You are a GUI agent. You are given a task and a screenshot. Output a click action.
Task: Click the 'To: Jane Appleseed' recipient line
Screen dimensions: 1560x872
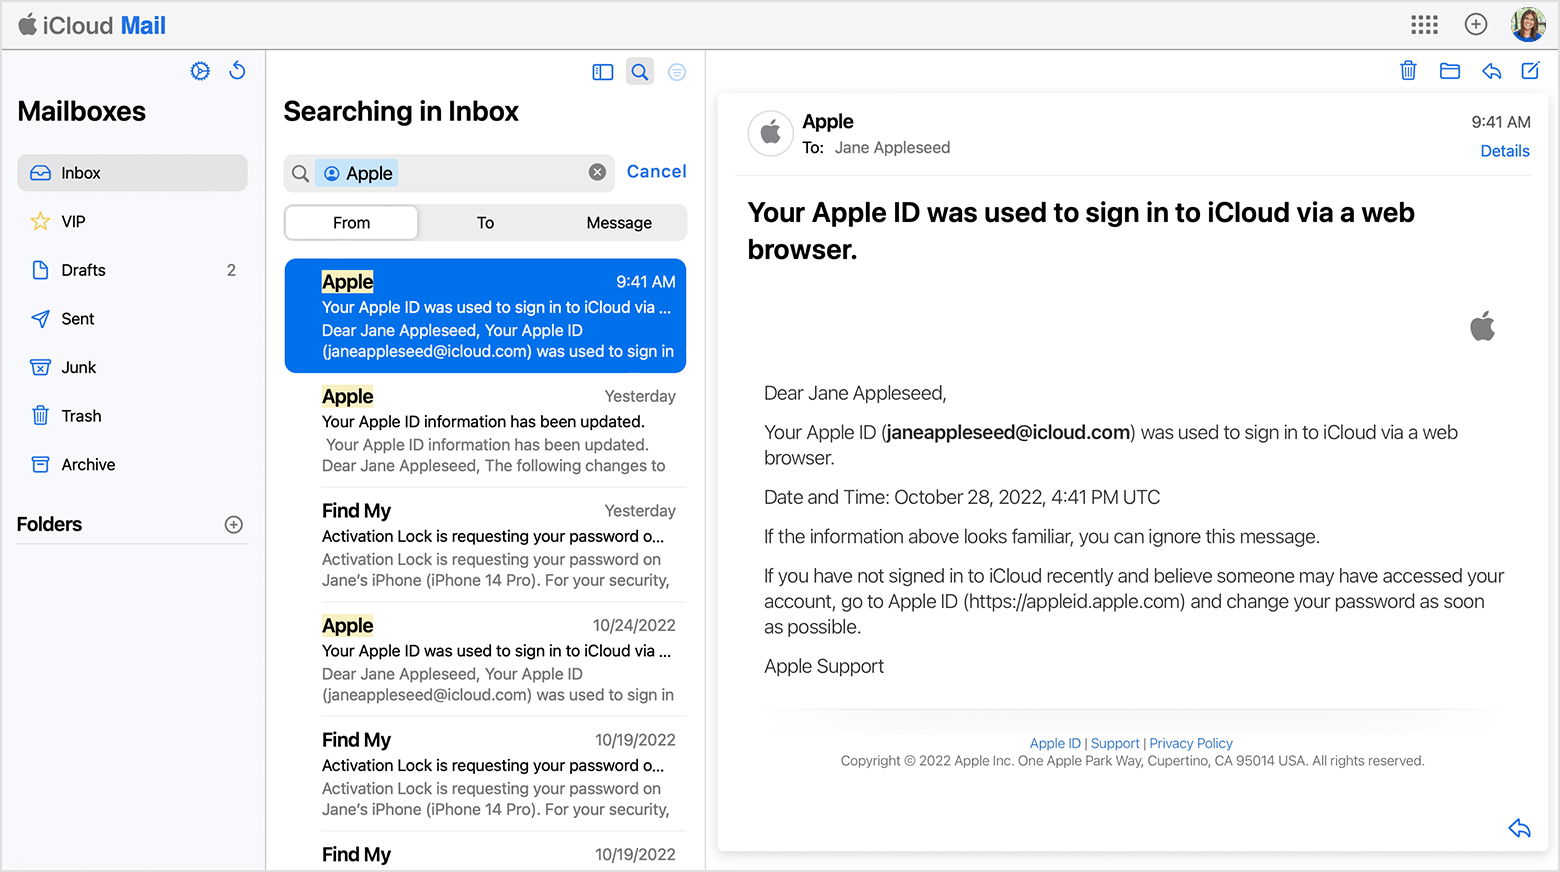tap(876, 148)
